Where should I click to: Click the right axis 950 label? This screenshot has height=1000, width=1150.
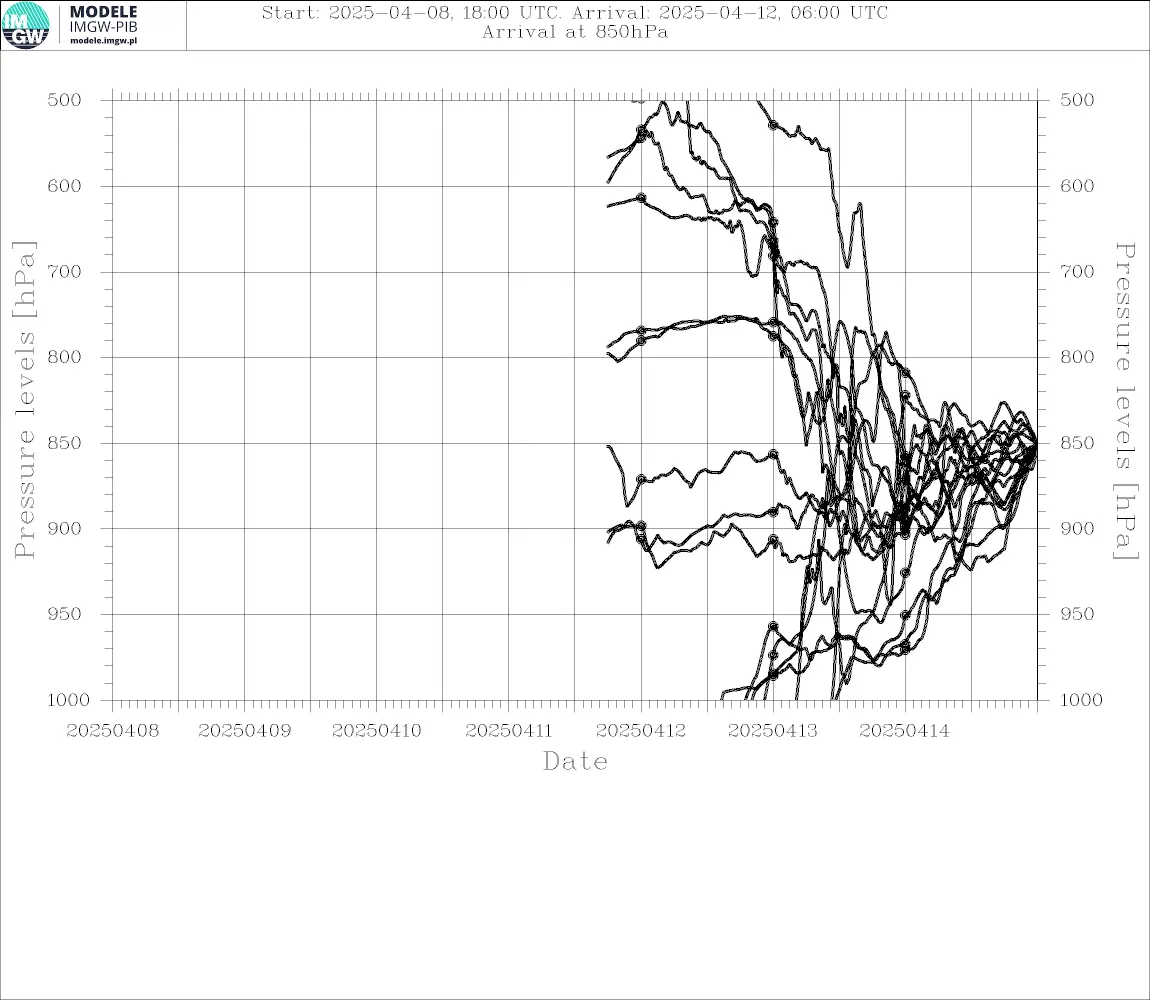click(1077, 614)
